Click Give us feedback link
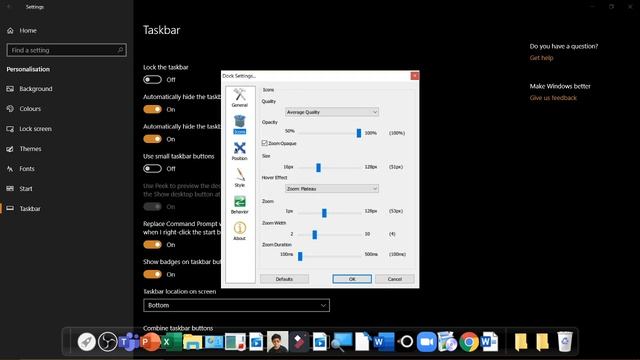 point(553,98)
